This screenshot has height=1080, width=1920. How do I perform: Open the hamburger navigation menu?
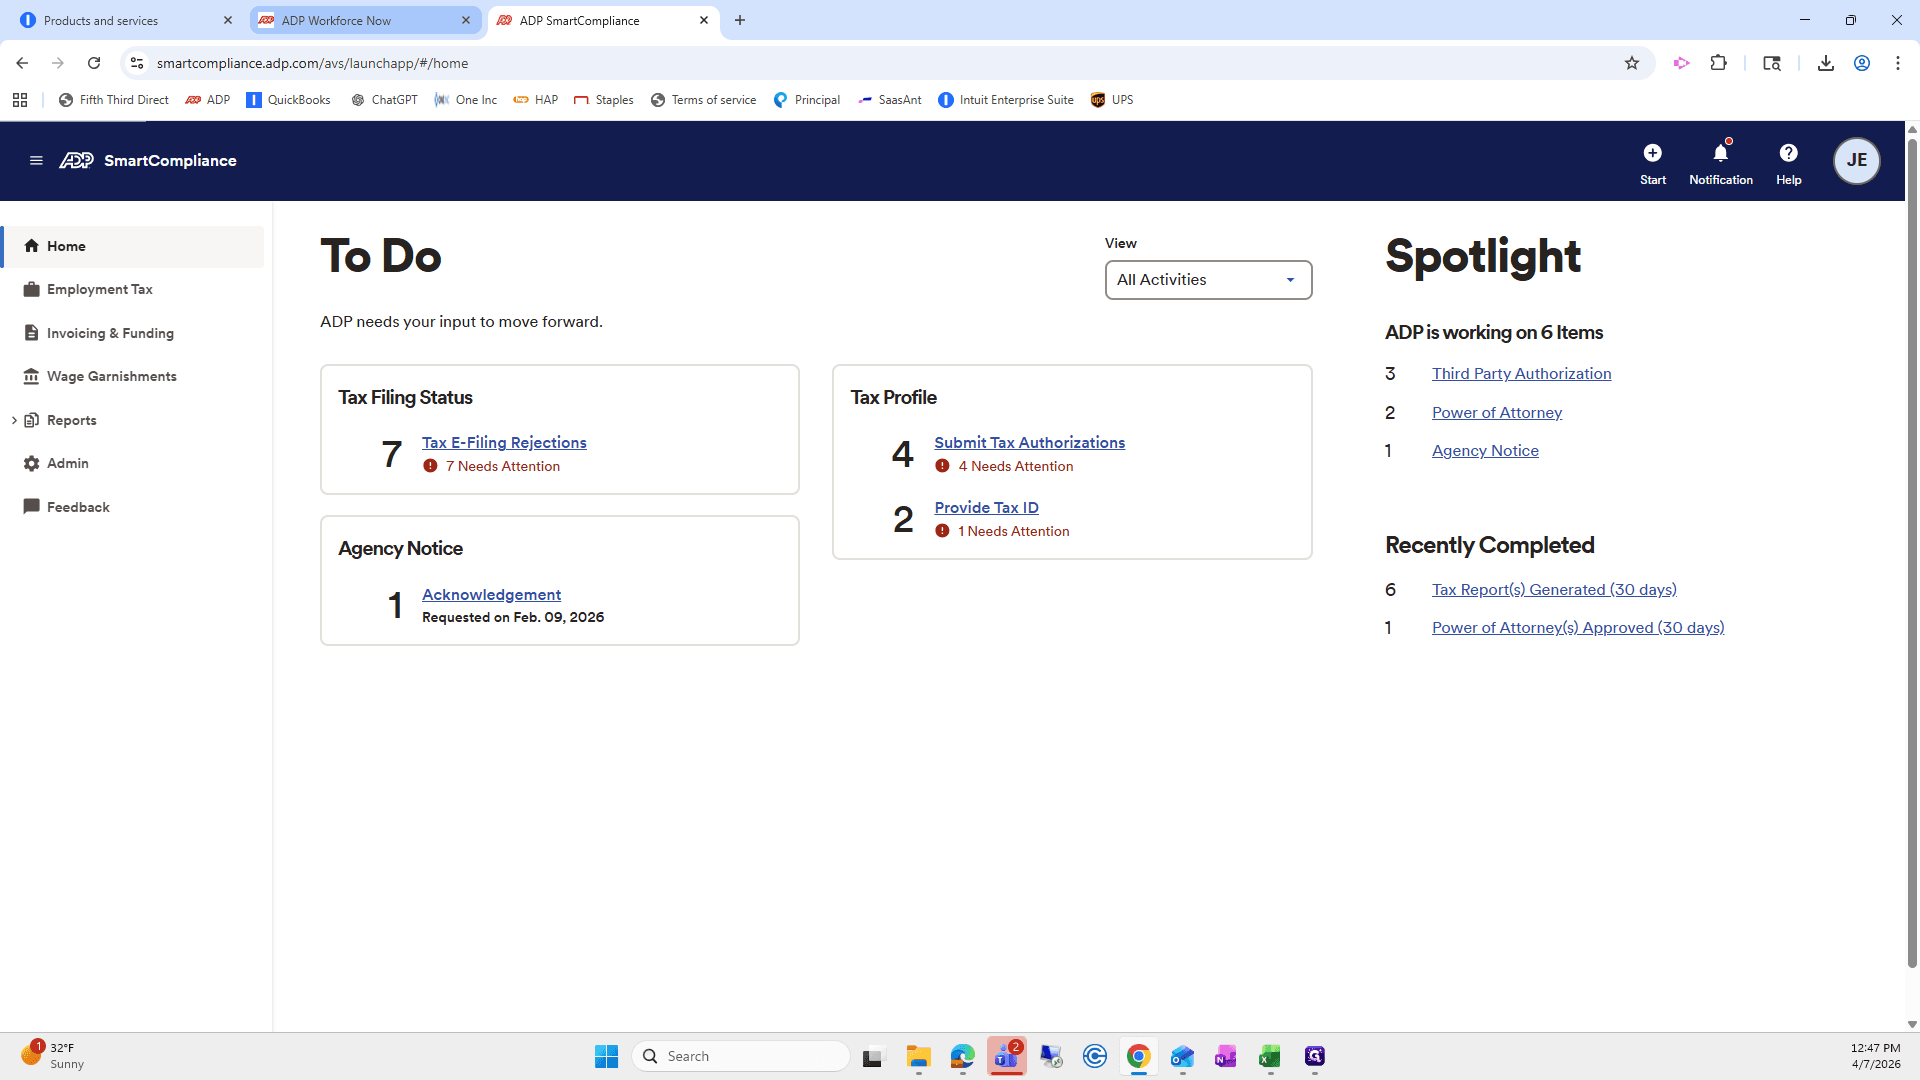click(36, 160)
